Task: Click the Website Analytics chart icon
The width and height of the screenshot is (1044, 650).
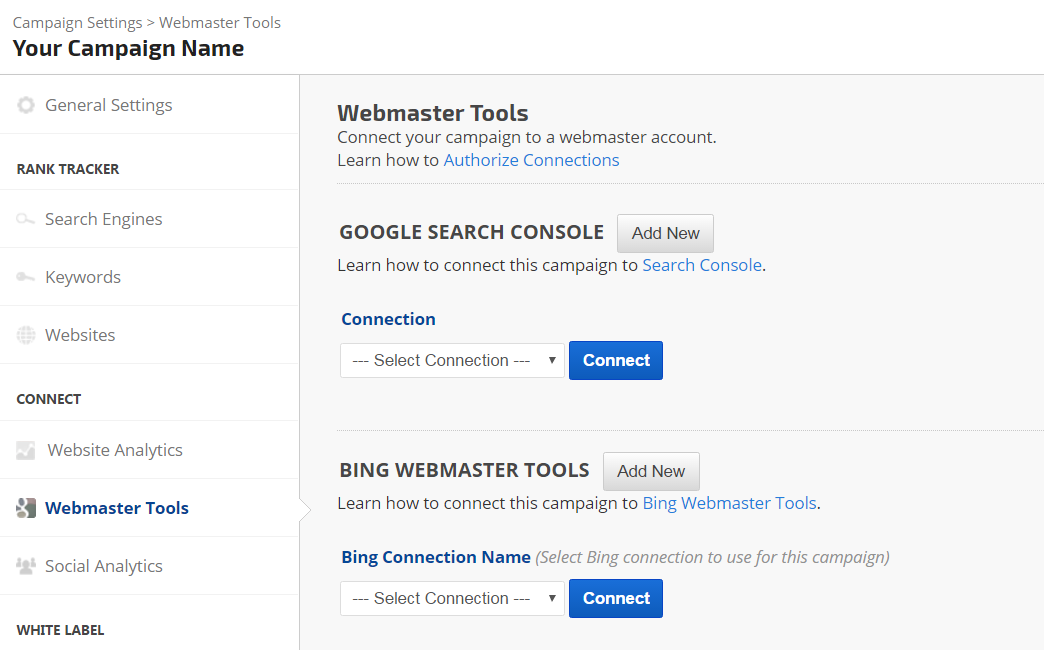Action: [x=26, y=450]
